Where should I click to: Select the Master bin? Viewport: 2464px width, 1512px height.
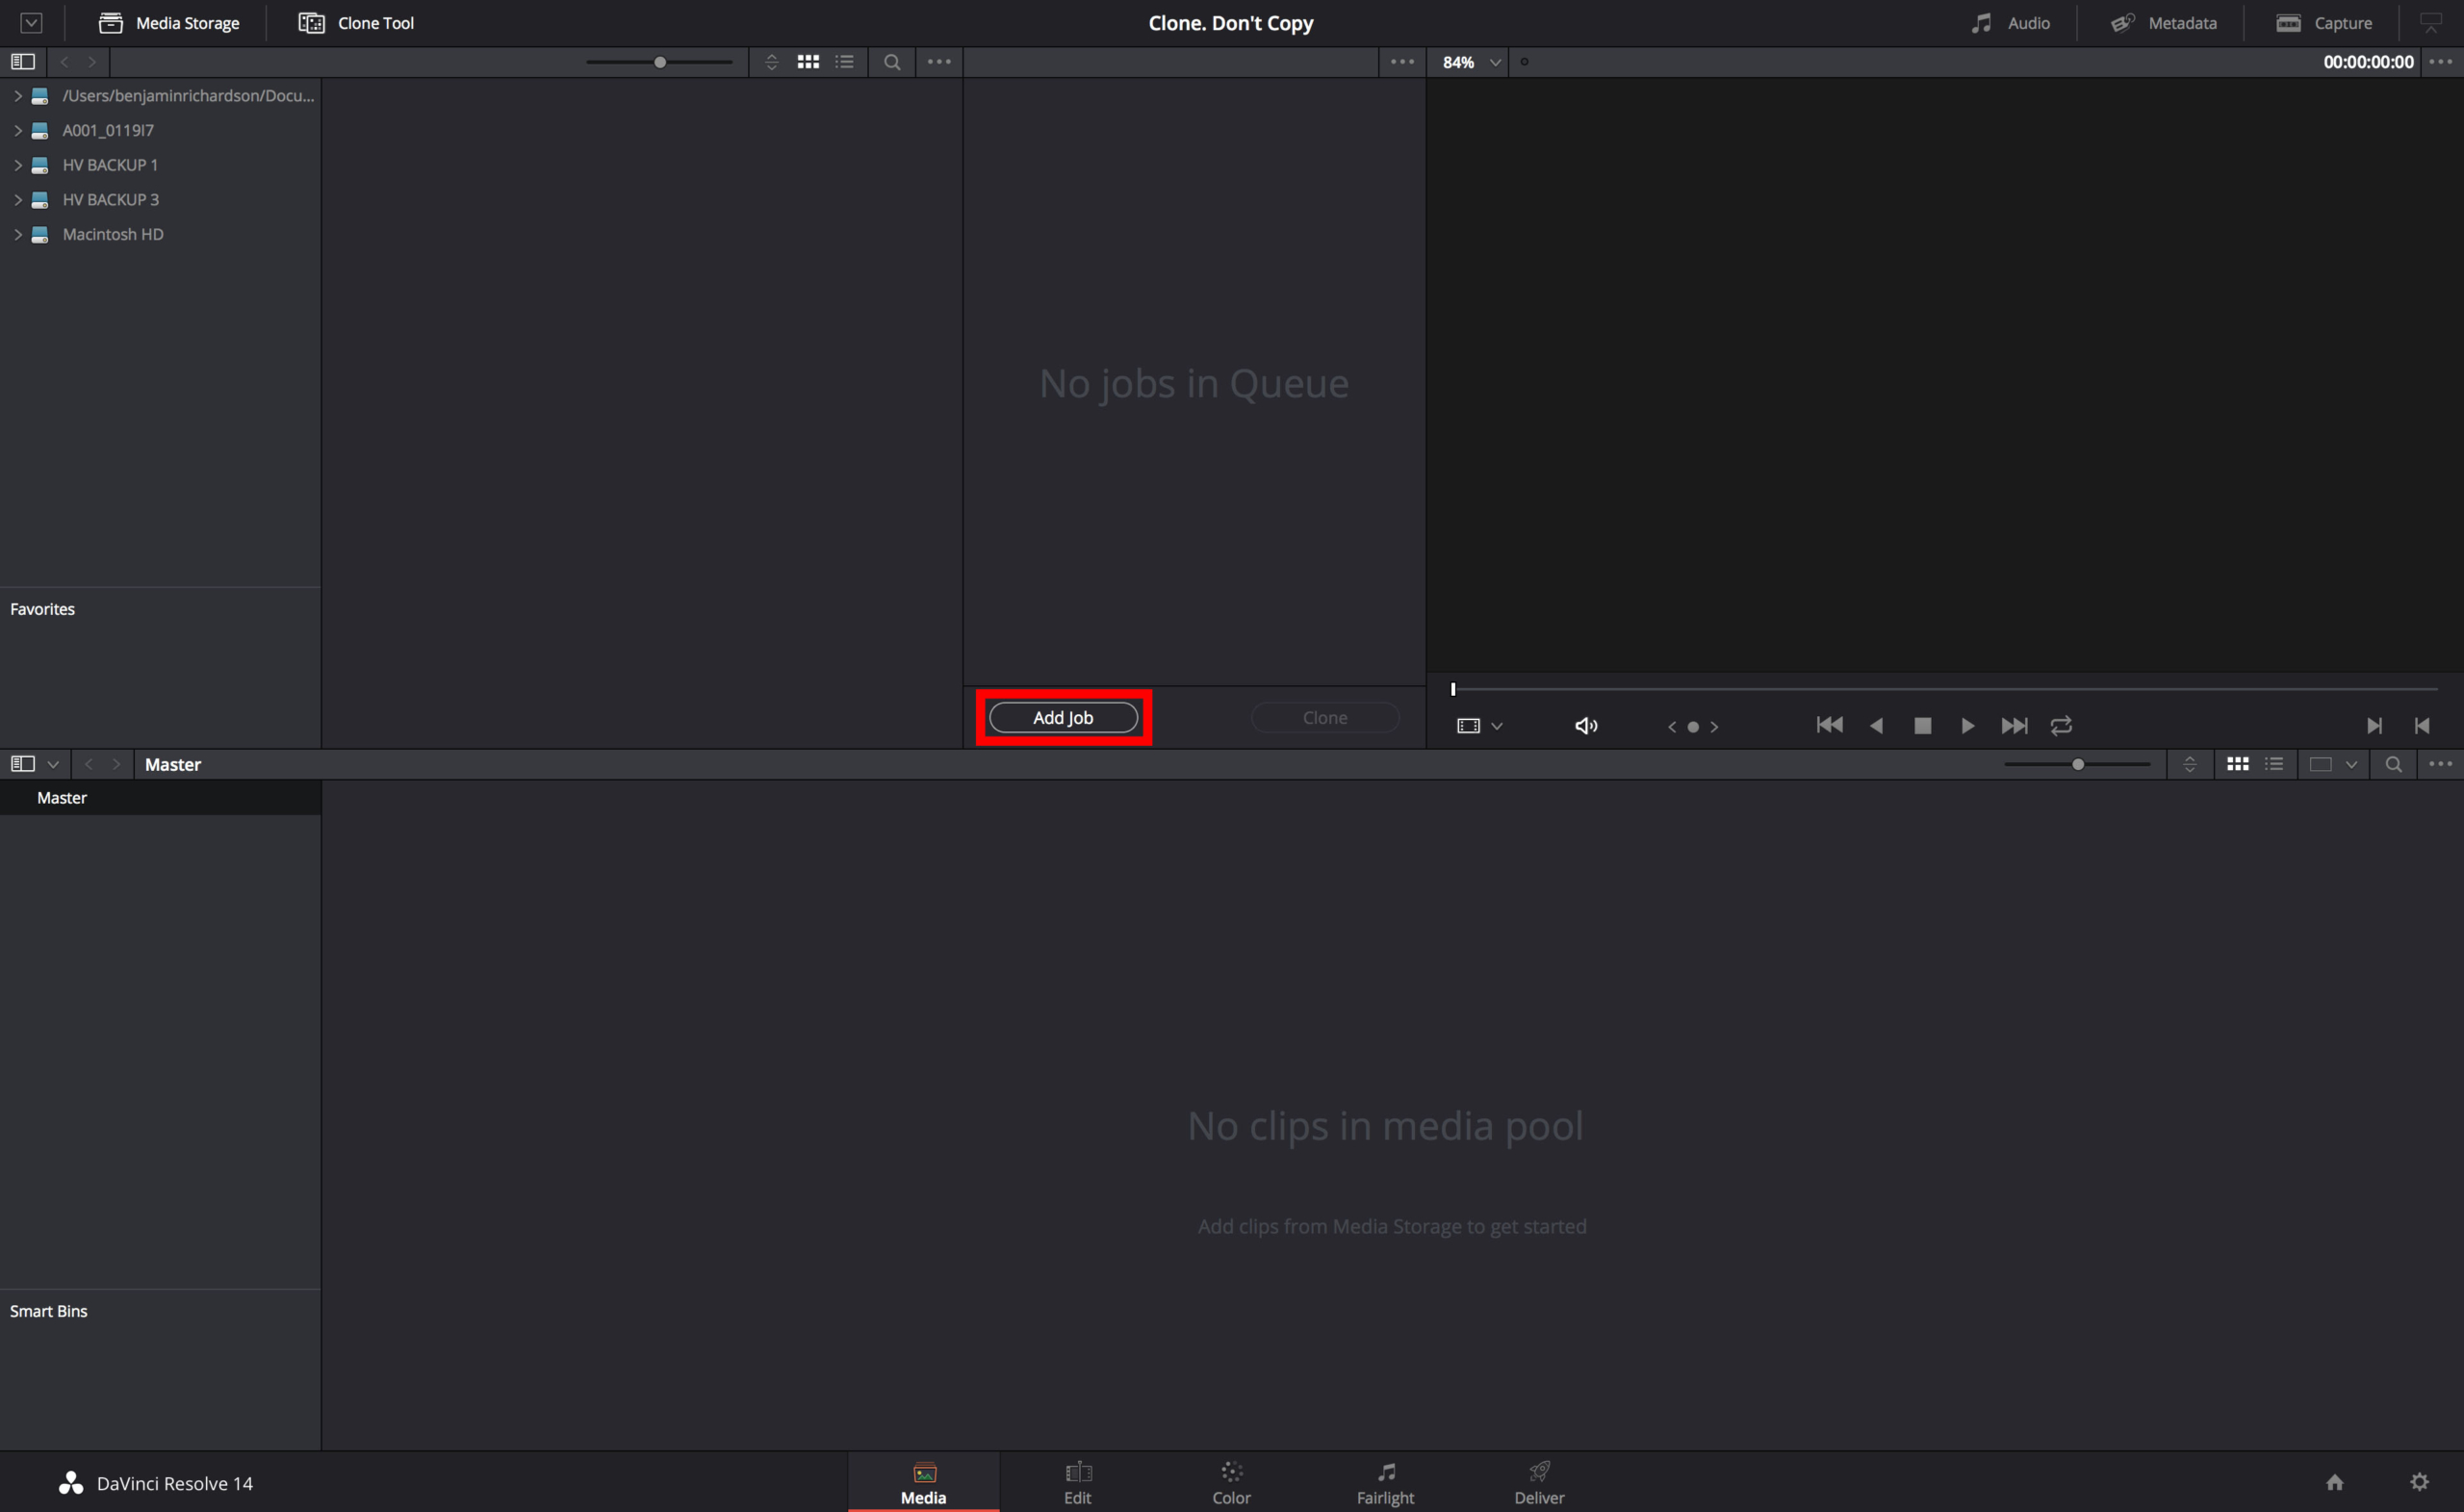[160, 798]
